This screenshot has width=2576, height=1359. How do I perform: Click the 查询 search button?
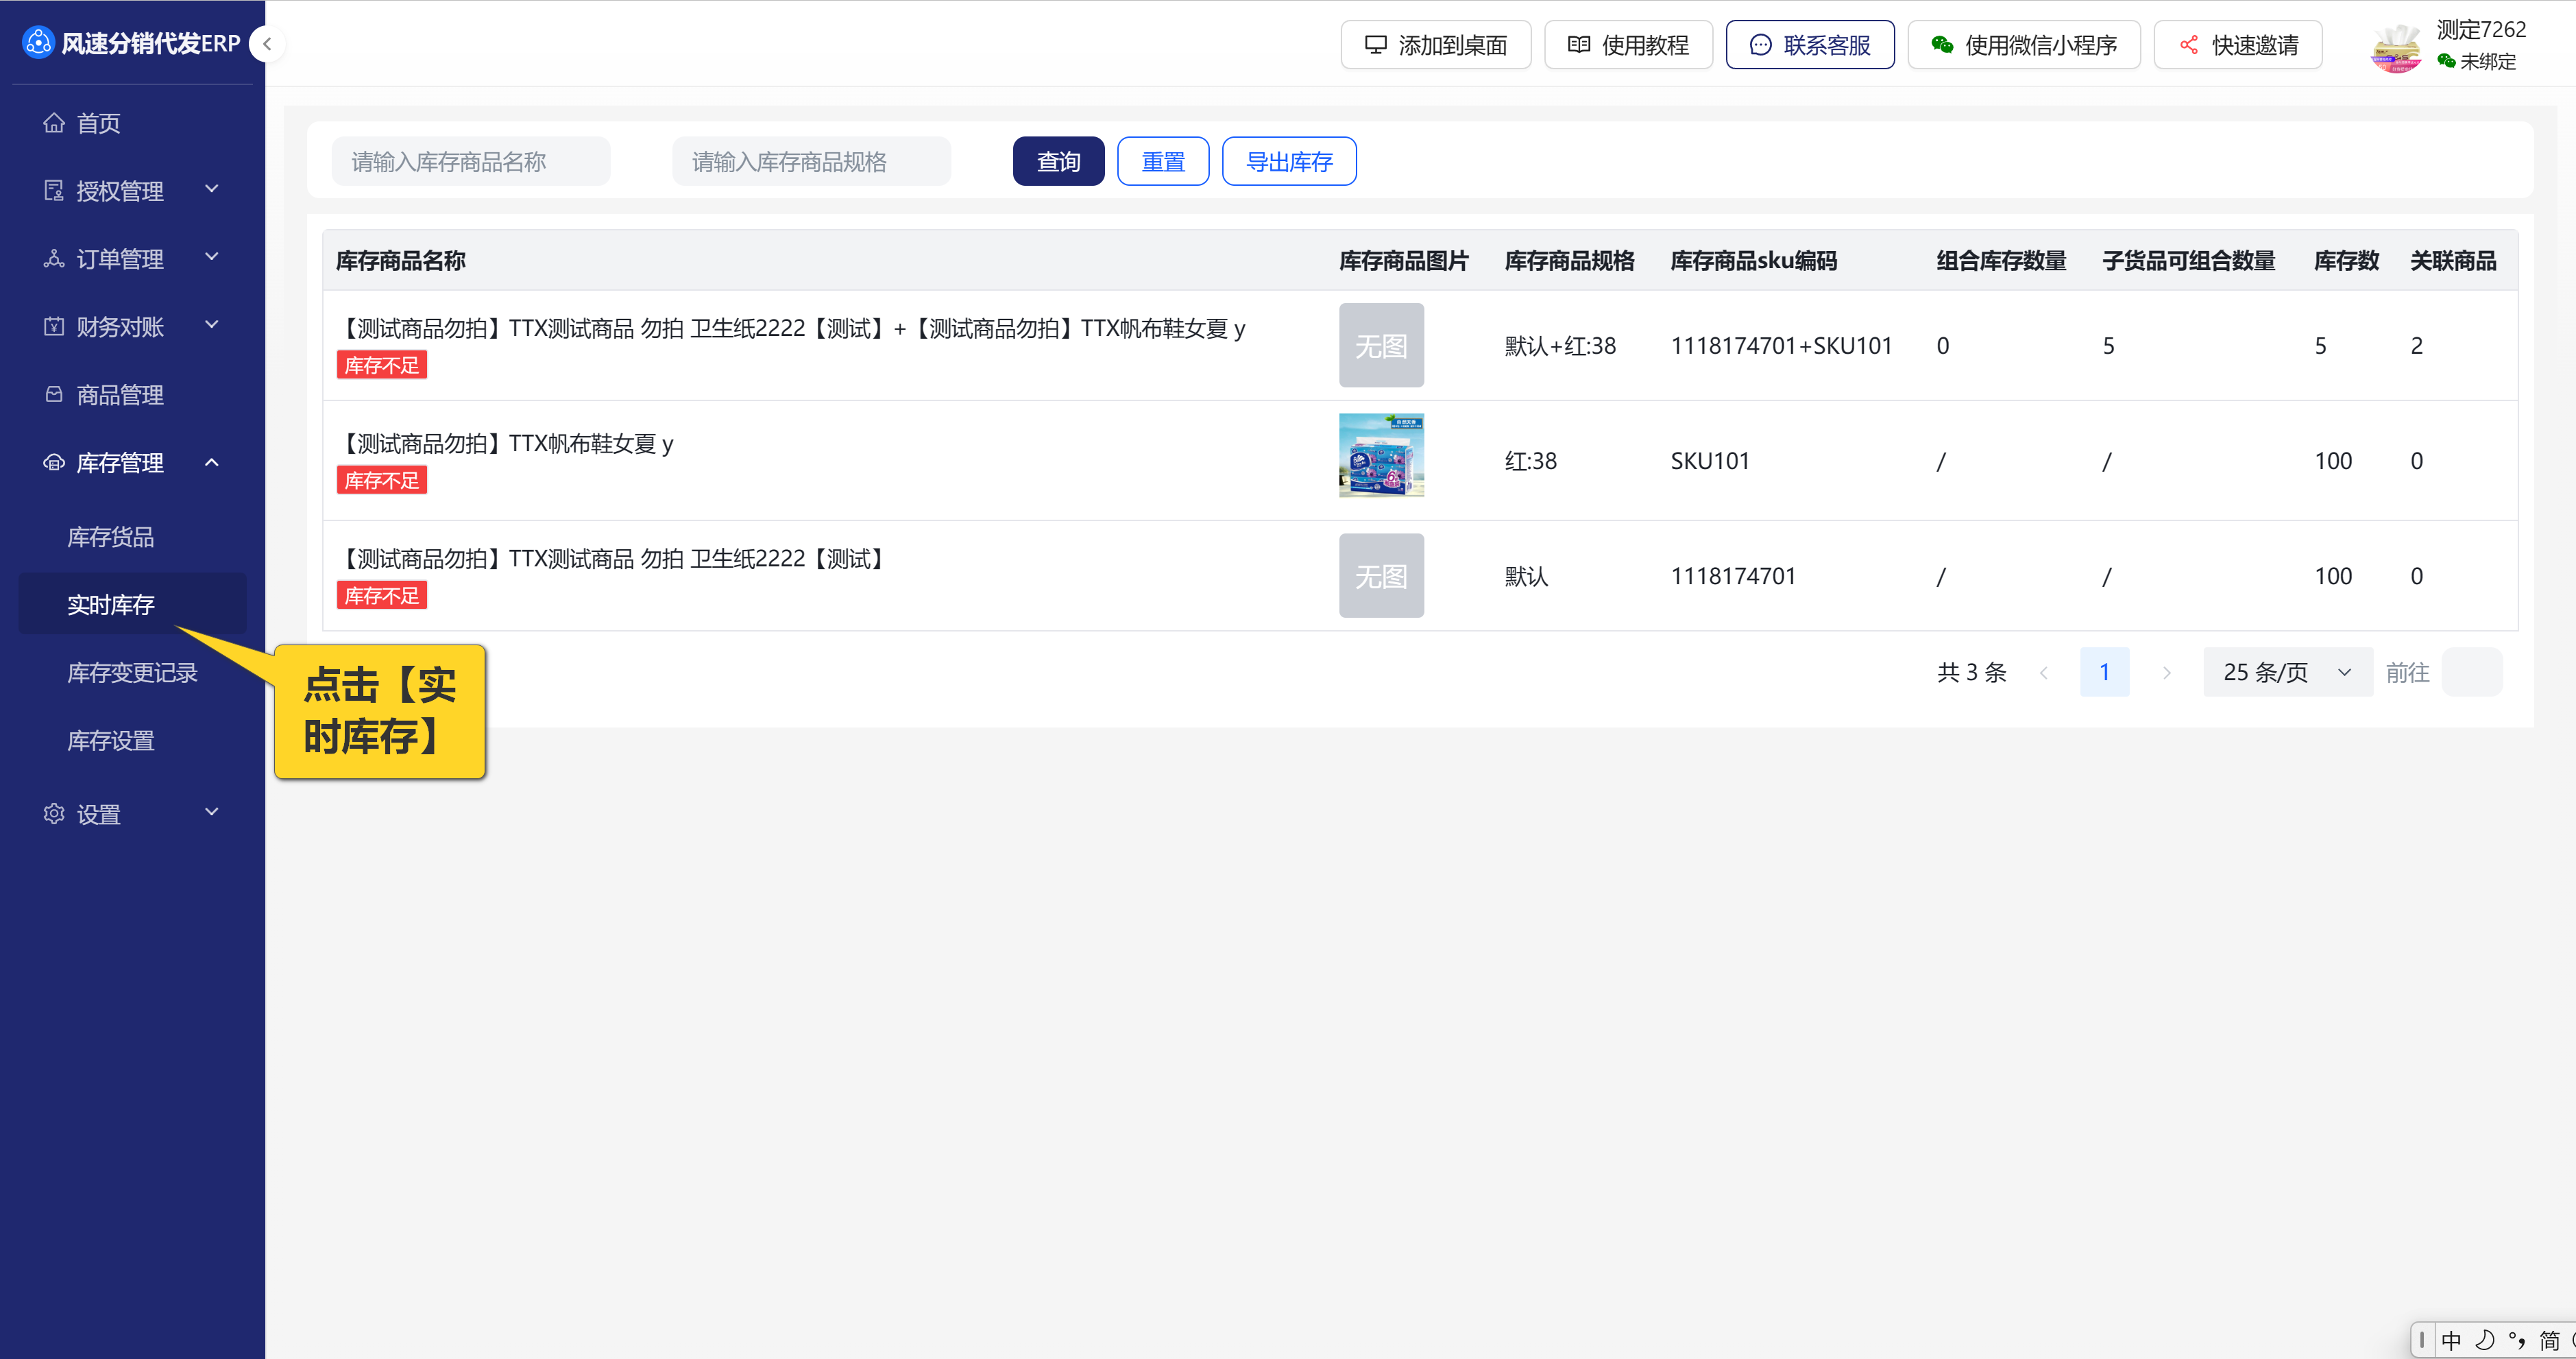pos(1058,161)
